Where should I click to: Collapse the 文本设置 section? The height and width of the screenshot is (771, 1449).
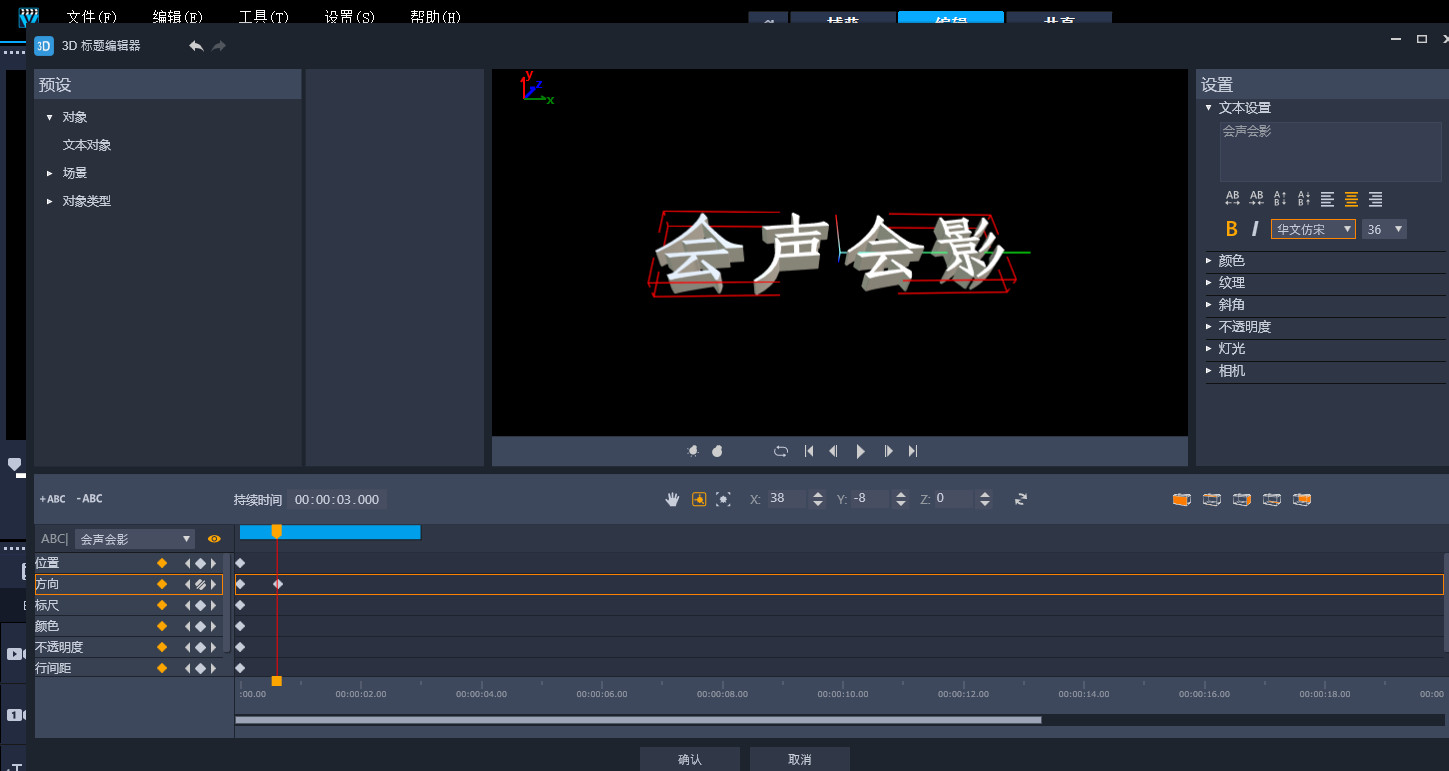[x=1209, y=108]
